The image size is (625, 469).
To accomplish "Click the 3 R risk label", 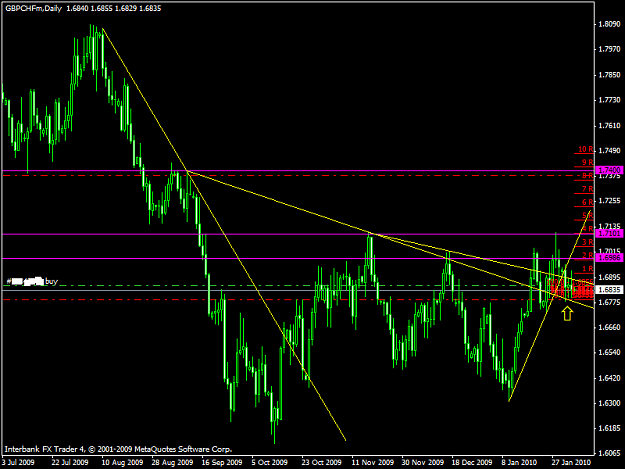I will [x=588, y=242].
